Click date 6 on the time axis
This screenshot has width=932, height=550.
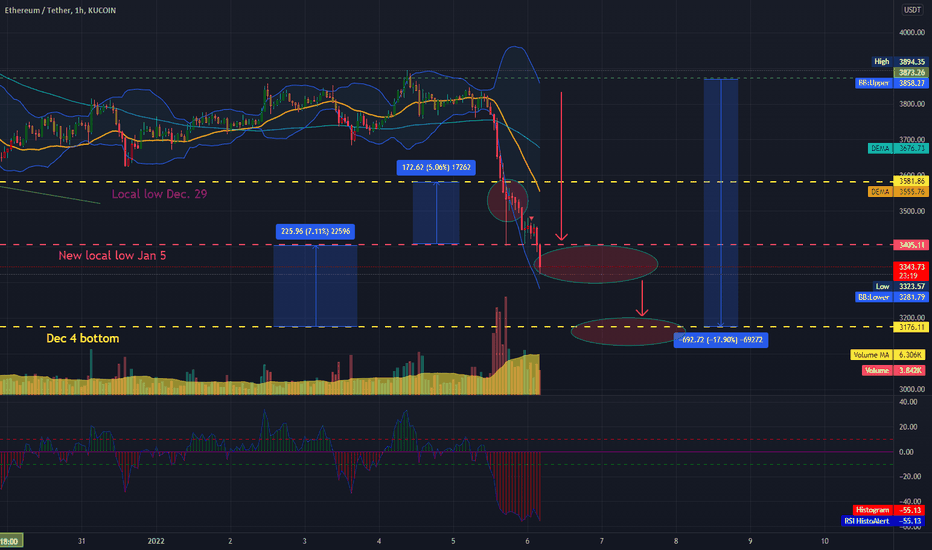coord(527,541)
